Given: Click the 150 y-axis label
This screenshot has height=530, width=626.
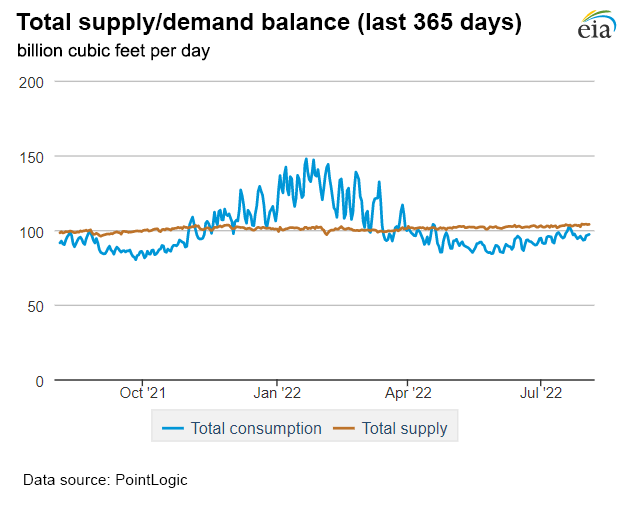Looking at the screenshot, I should pyautogui.click(x=31, y=158).
